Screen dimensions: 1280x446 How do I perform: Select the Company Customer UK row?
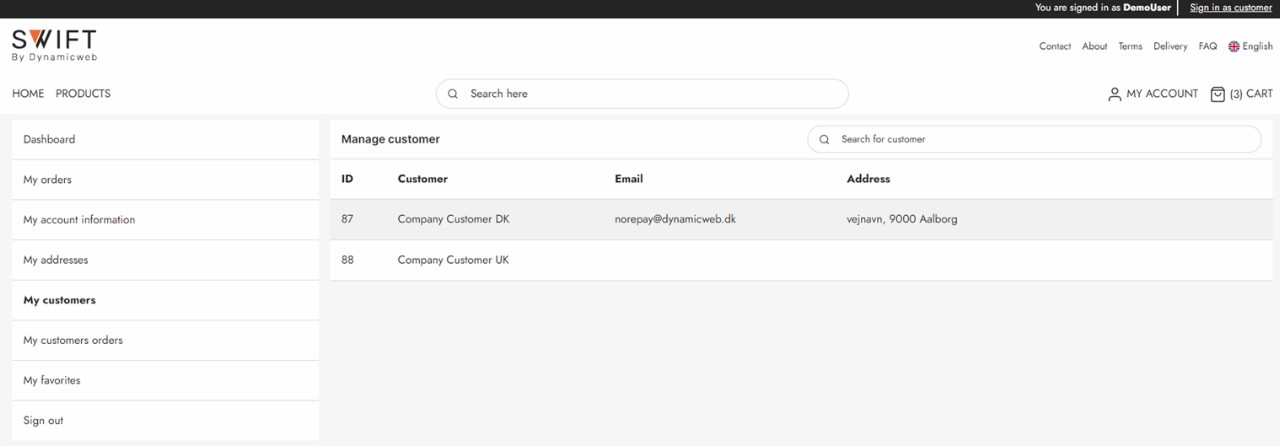tap(453, 260)
